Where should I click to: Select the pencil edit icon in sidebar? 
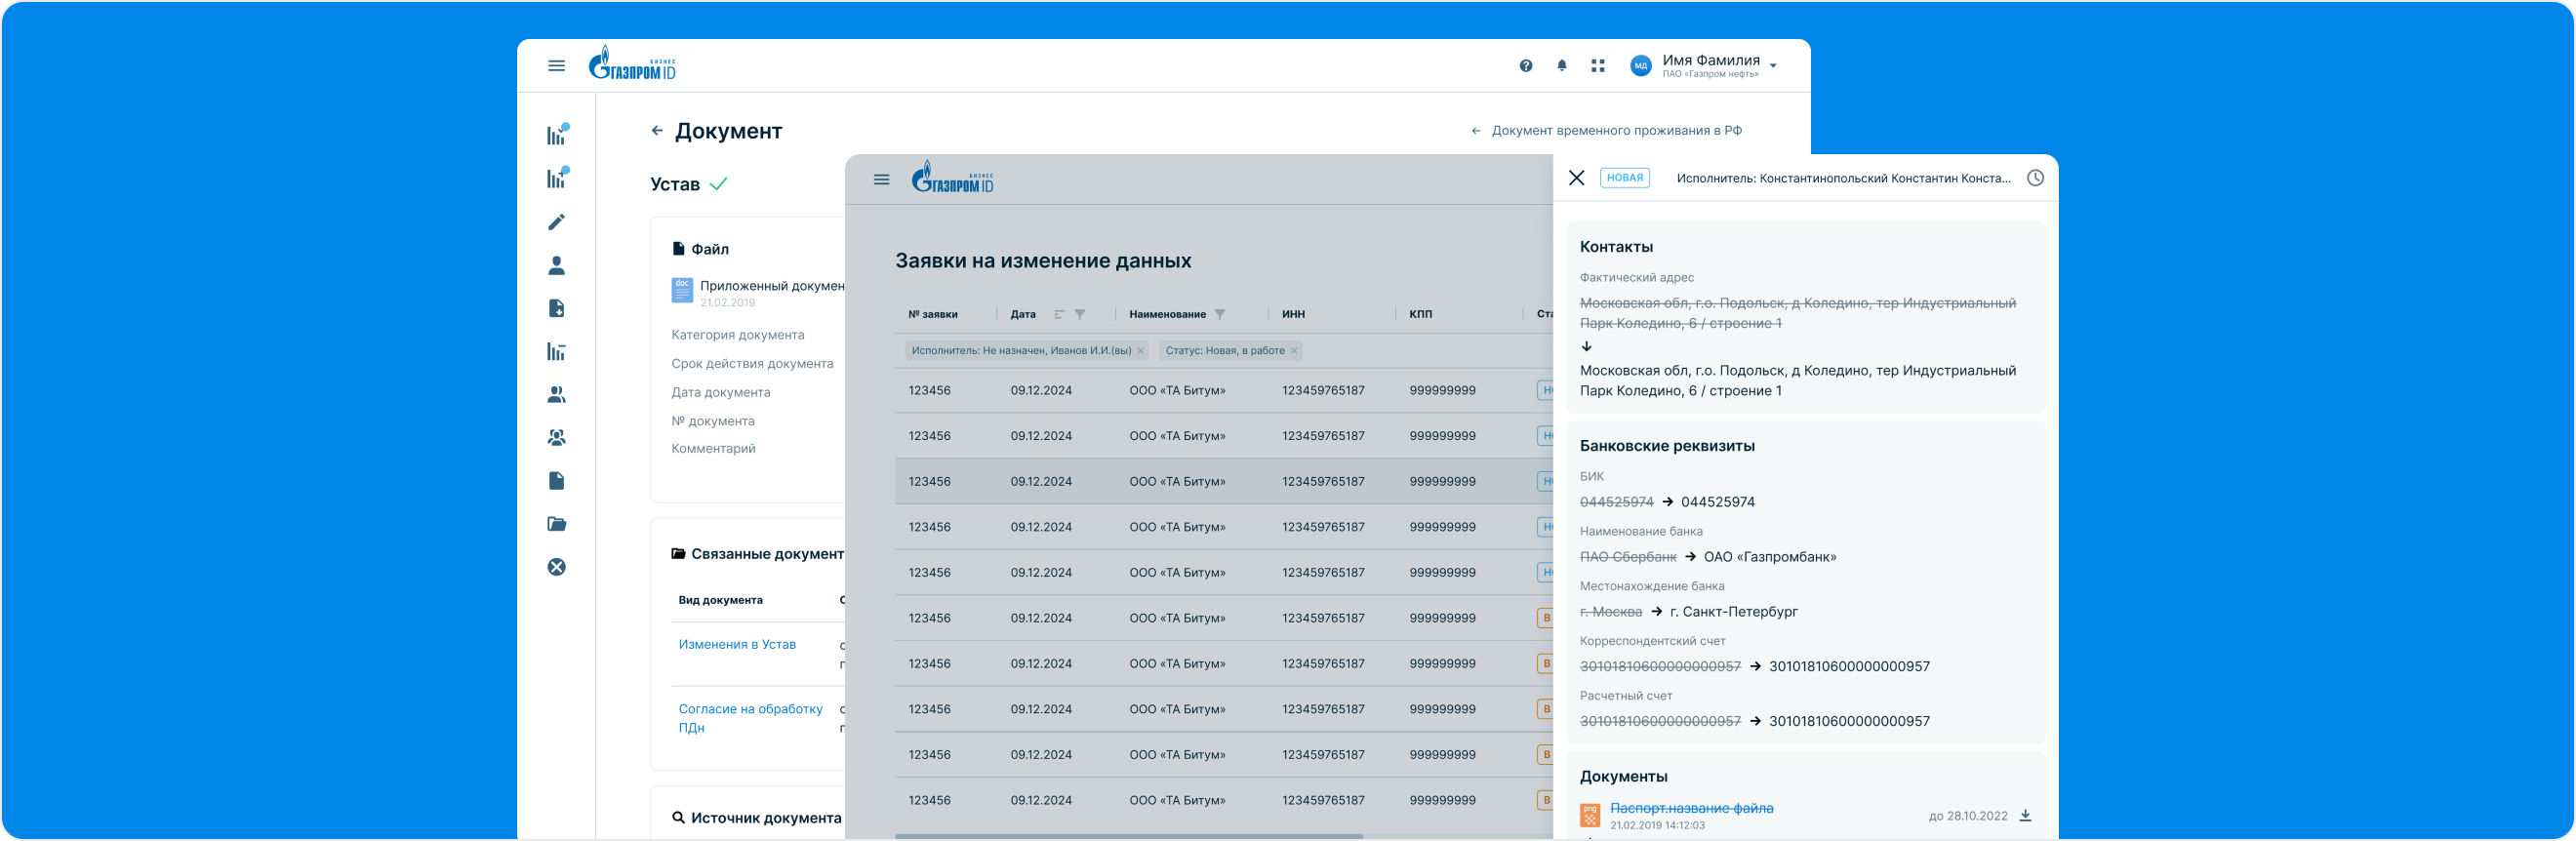[x=557, y=222]
